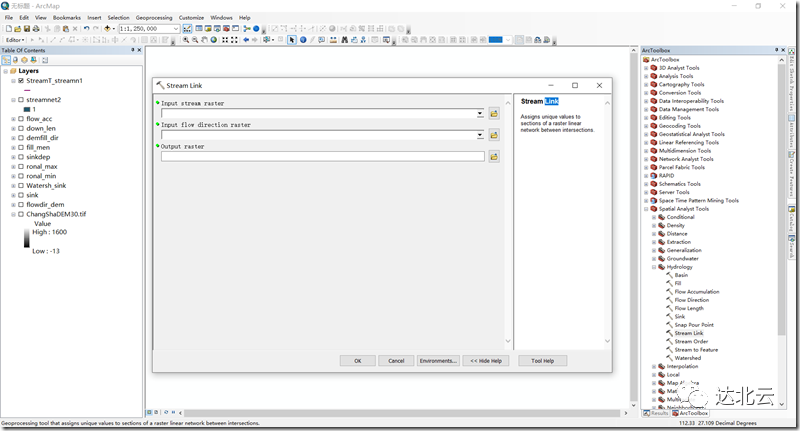Click OK in Stream Link dialog

tap(358, 361)
